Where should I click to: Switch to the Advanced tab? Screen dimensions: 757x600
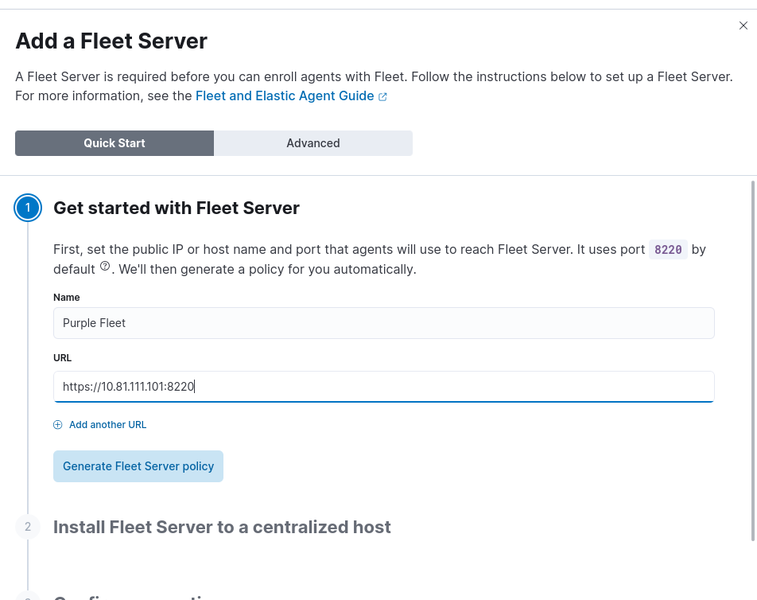[313, 143]
